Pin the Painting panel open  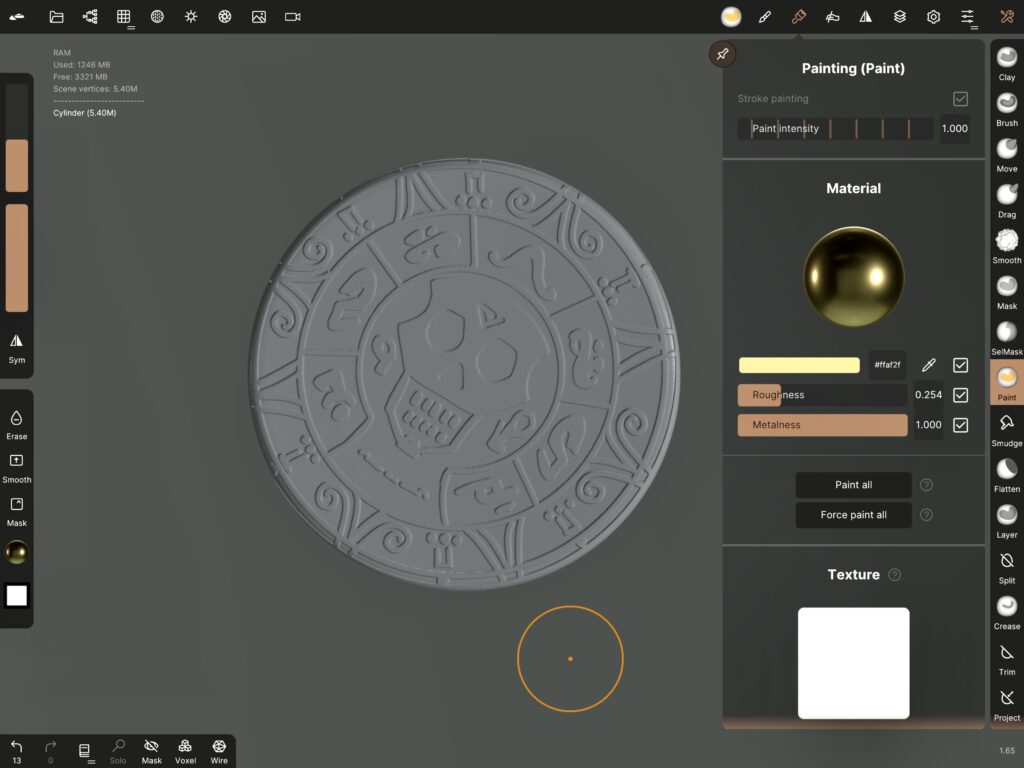tap(722, 54)
